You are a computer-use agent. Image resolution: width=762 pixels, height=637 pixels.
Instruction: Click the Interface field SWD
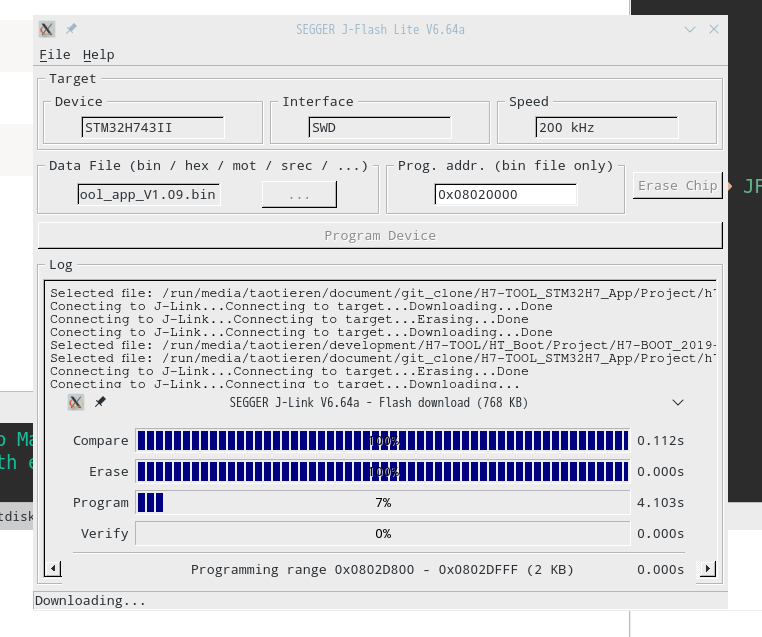click(x=380, y=127)
